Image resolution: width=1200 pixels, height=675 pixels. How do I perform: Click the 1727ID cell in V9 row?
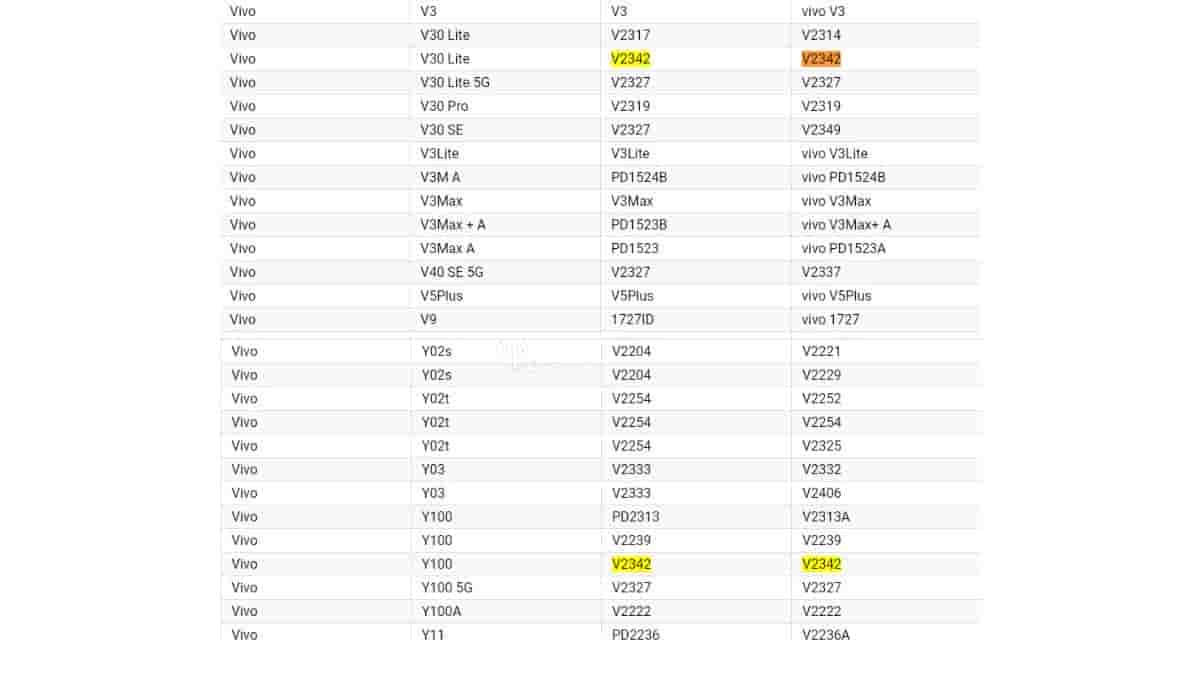(x=632, y=320)
